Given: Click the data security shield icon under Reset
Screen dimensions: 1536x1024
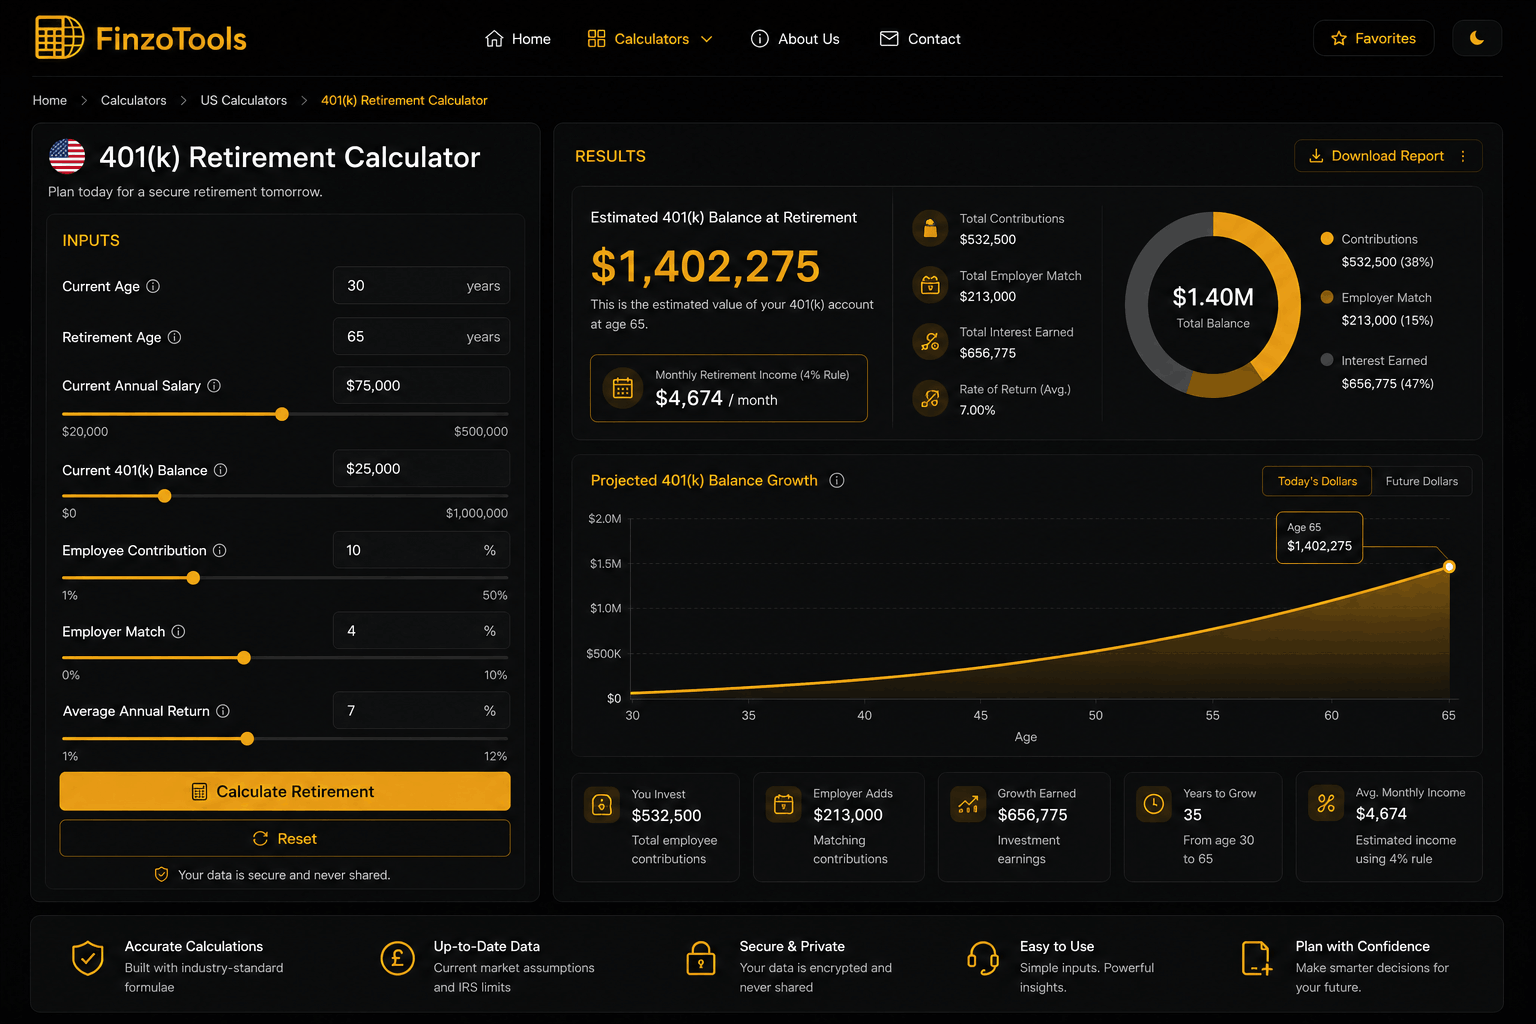Looking at the screenshot, I should point(161,874).
